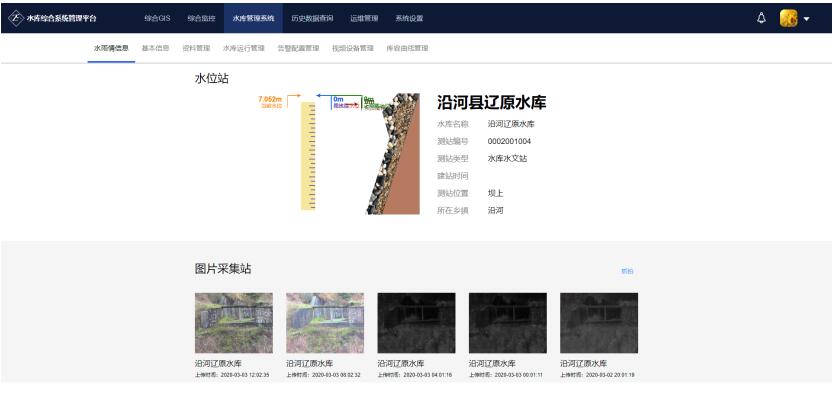This screenshot has height=398, width=838.
Task: Click the yellow water level gauge ruler
Action: pyautogui.click(x=308, y=156)
